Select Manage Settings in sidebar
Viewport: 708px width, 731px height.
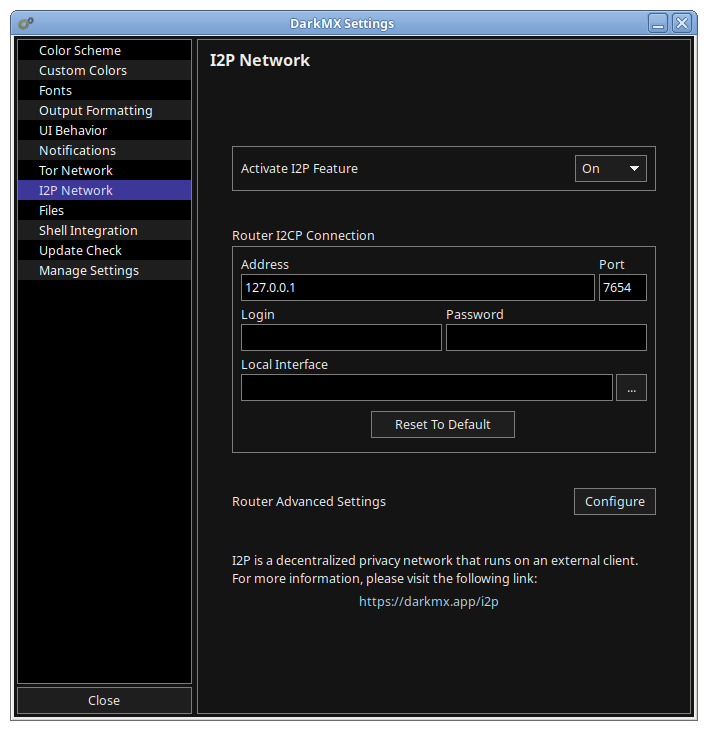click(x=104, y=271)
